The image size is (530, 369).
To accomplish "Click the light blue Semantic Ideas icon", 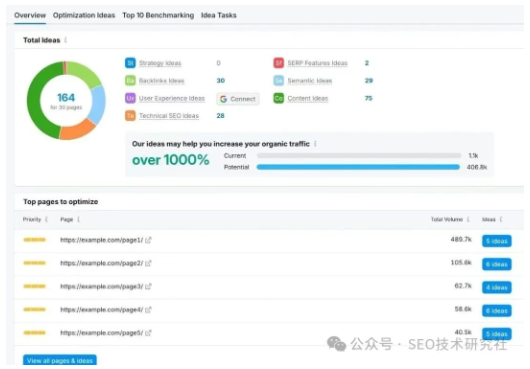I will pos(279,80).
